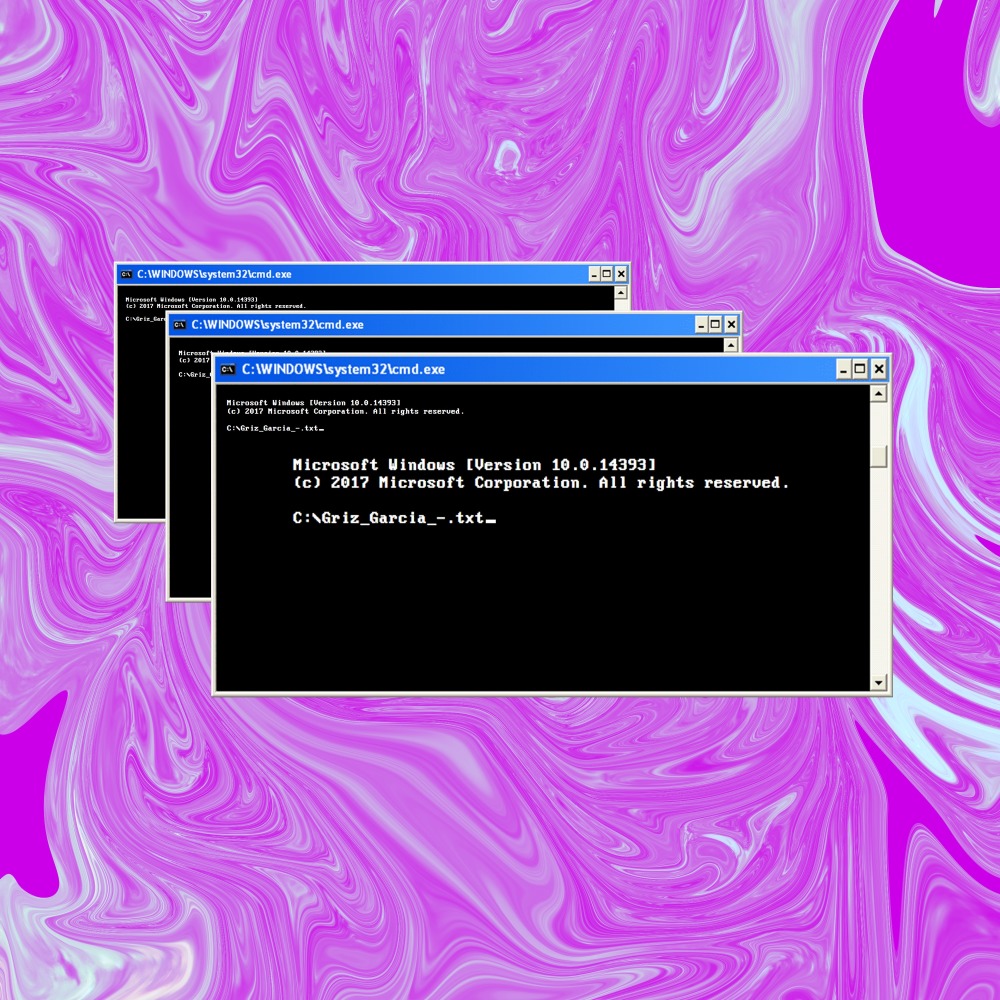Close the middle cmd.exe window
Image resolution: width=1000 pixels, height=1000 pixels.
click(x=732, y=325)
